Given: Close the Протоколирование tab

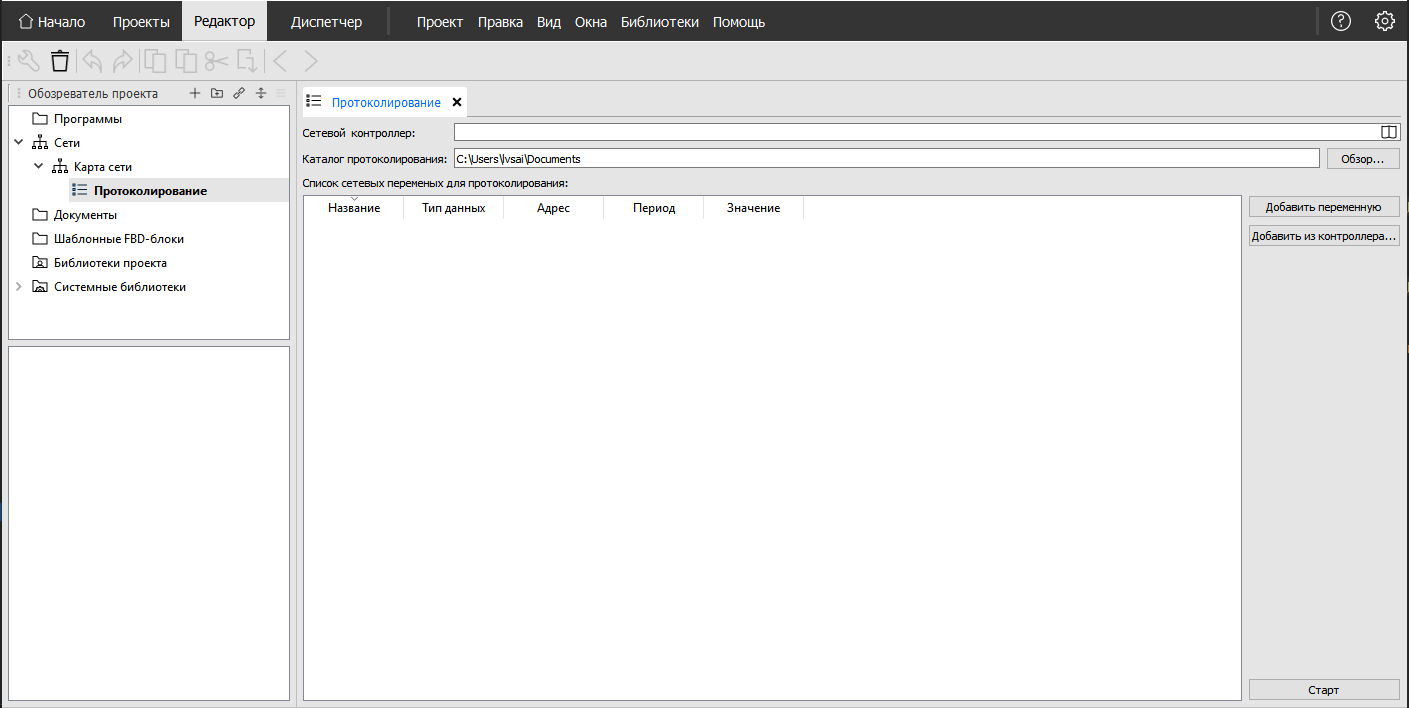Looking at the screenshot, I should (x=457, y=102).
